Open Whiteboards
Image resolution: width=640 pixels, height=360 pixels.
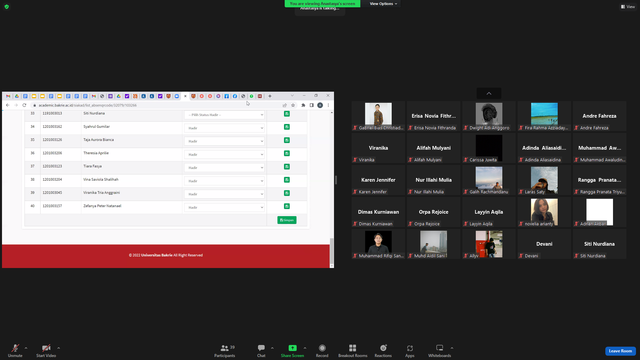(440, 350)
